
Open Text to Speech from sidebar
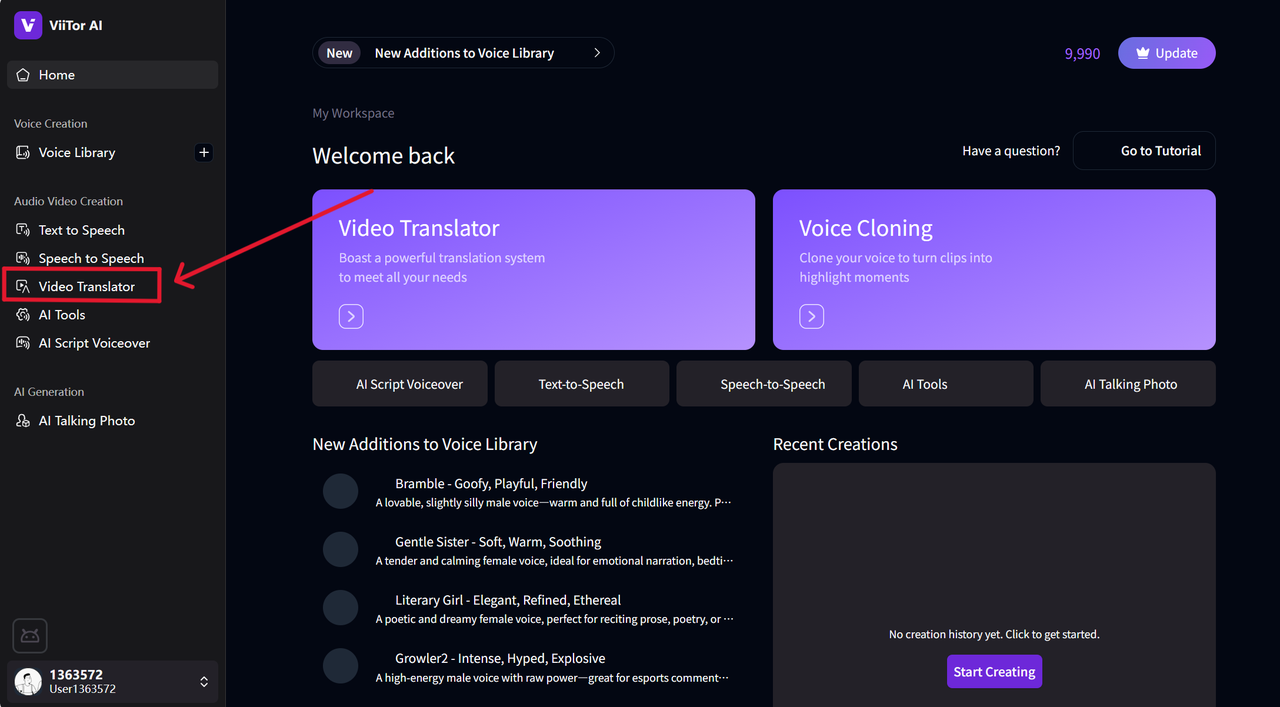pyautogui.click(x=81, y=230)
